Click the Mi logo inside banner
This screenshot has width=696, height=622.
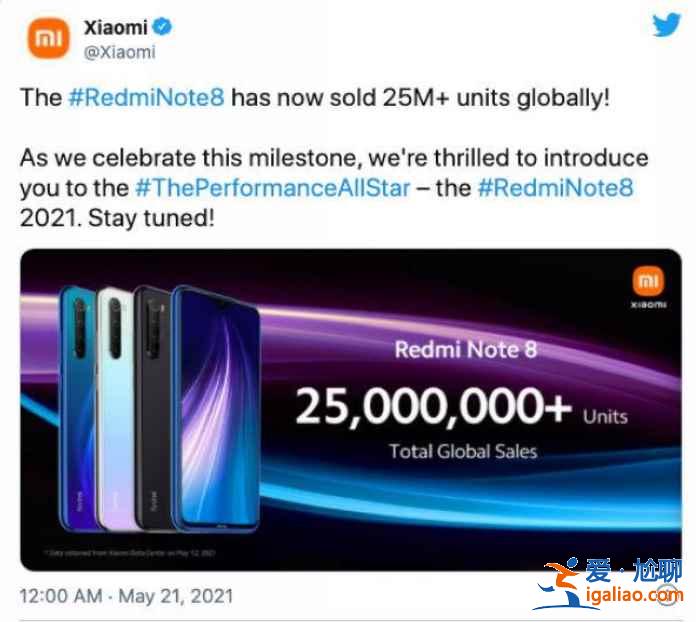(x=648, y=281)
